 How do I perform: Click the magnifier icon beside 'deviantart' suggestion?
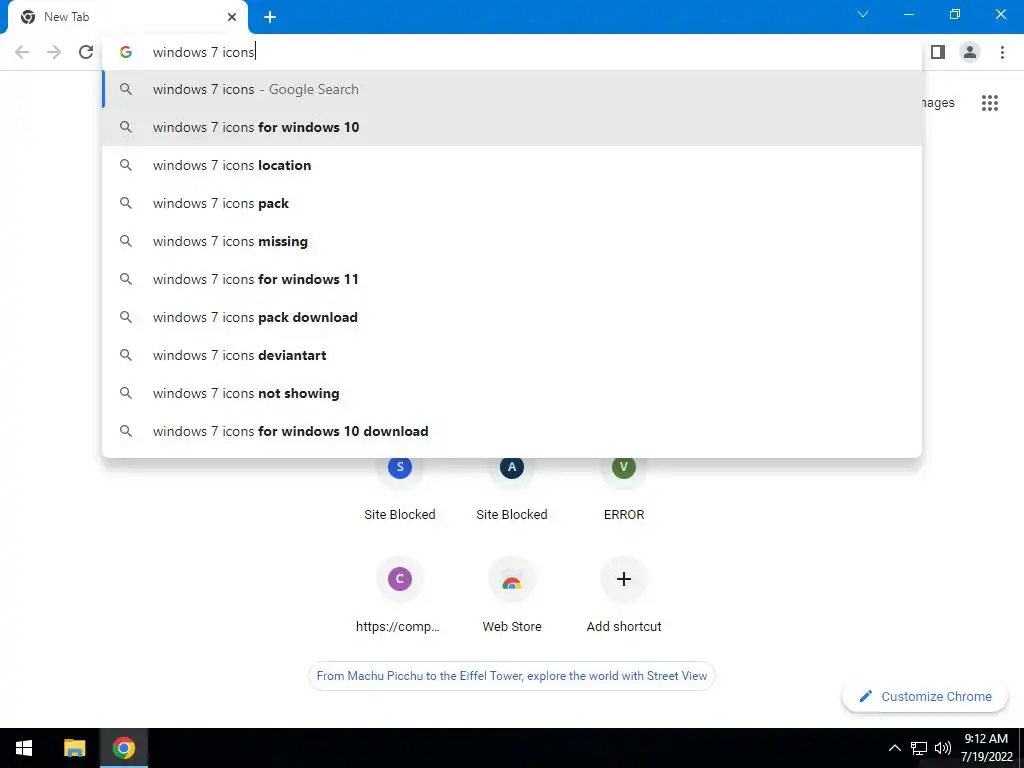tap(126, 355)
